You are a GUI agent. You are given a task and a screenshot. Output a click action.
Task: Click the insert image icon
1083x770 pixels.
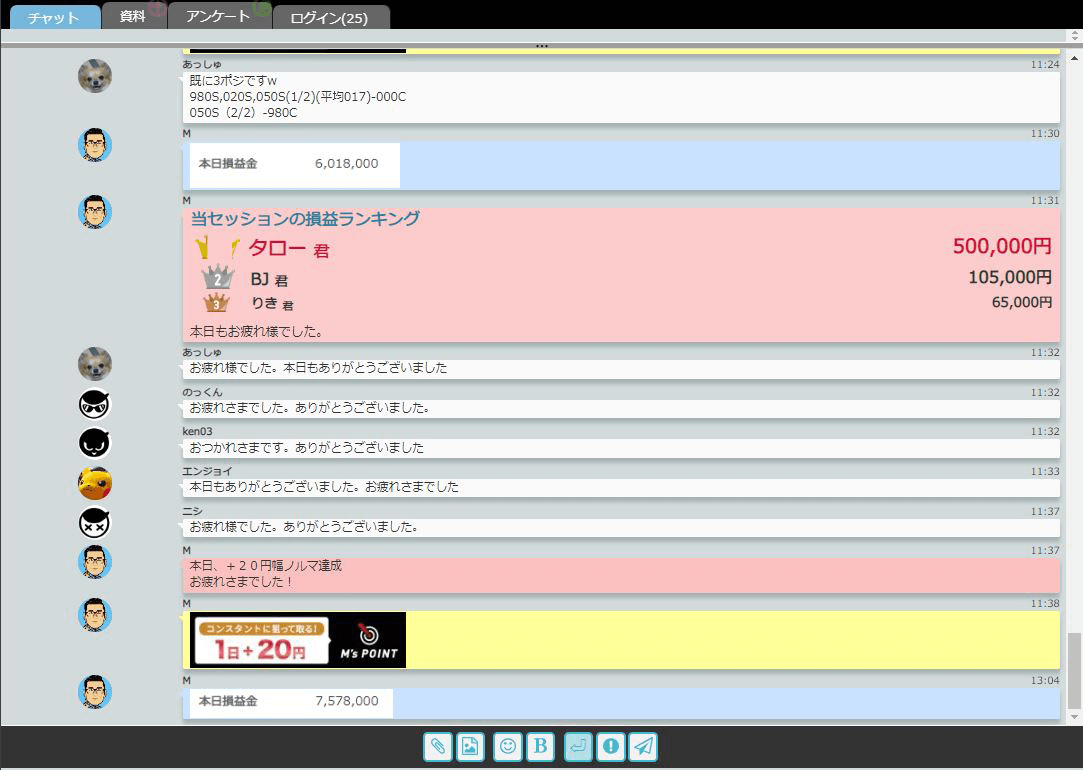(x=470, y=747)
